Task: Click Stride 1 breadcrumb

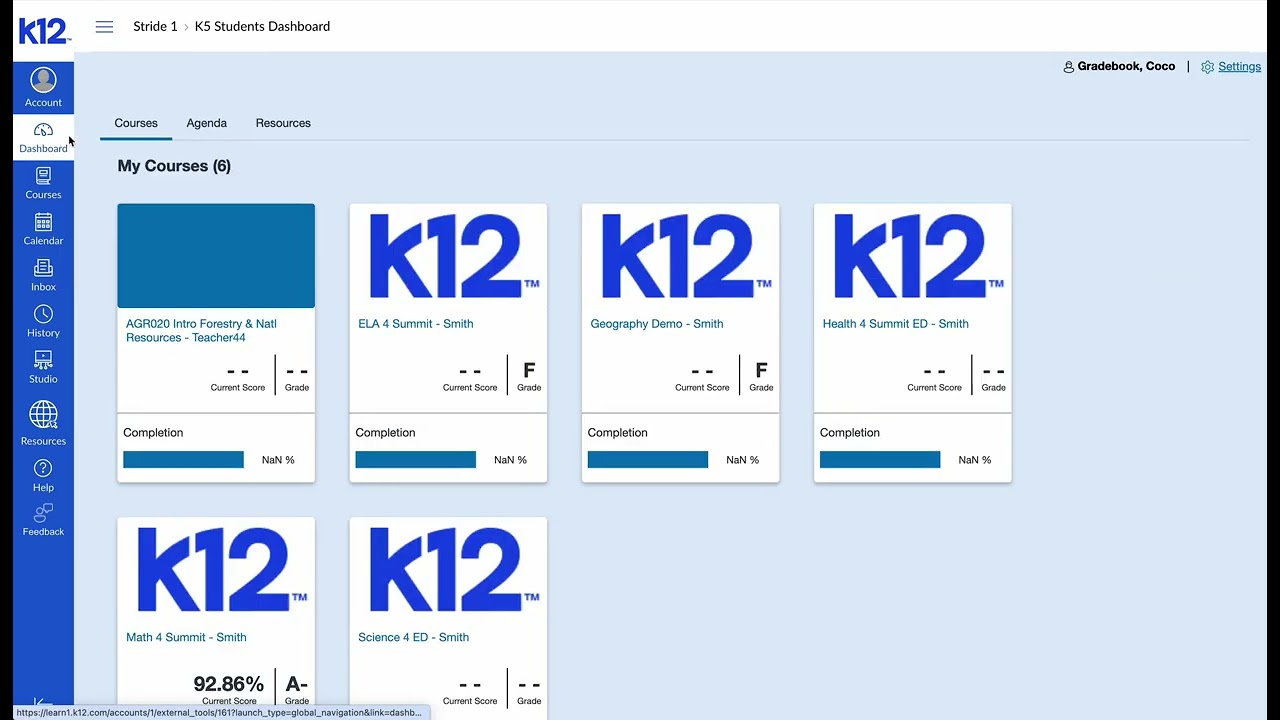Action: point(155,27)
